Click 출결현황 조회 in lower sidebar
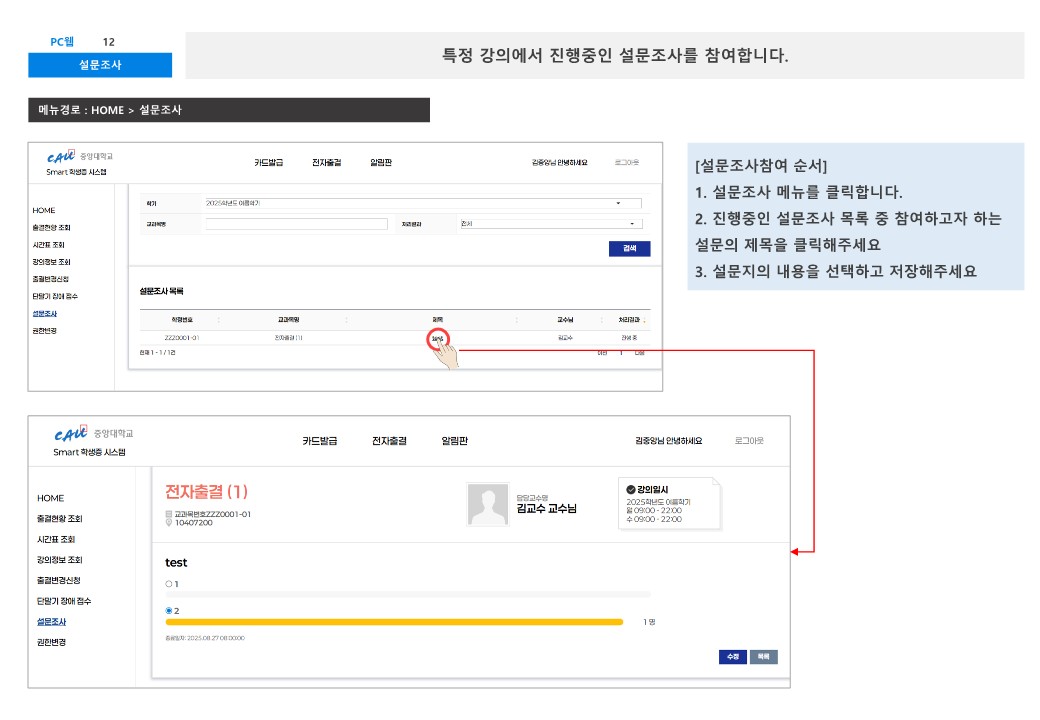Image resolution: width=1040 pixels, height=720 pixels. 60,518
